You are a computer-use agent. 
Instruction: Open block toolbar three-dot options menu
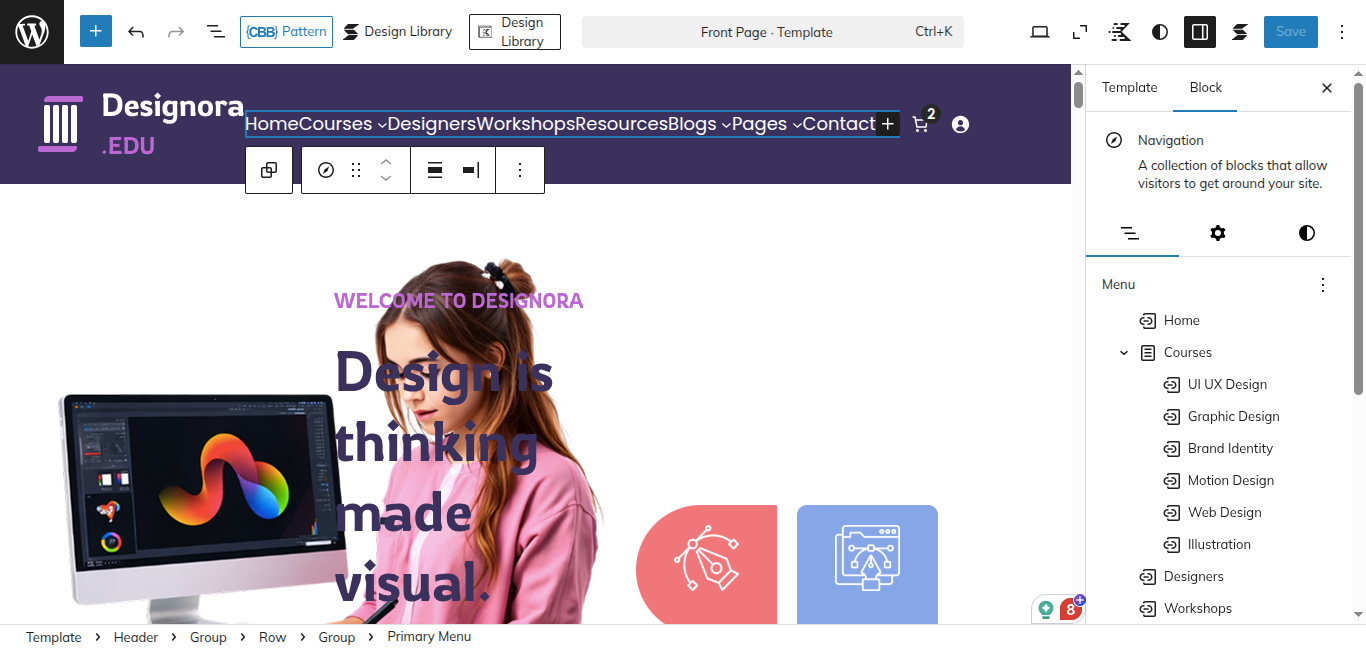[520, 170]
